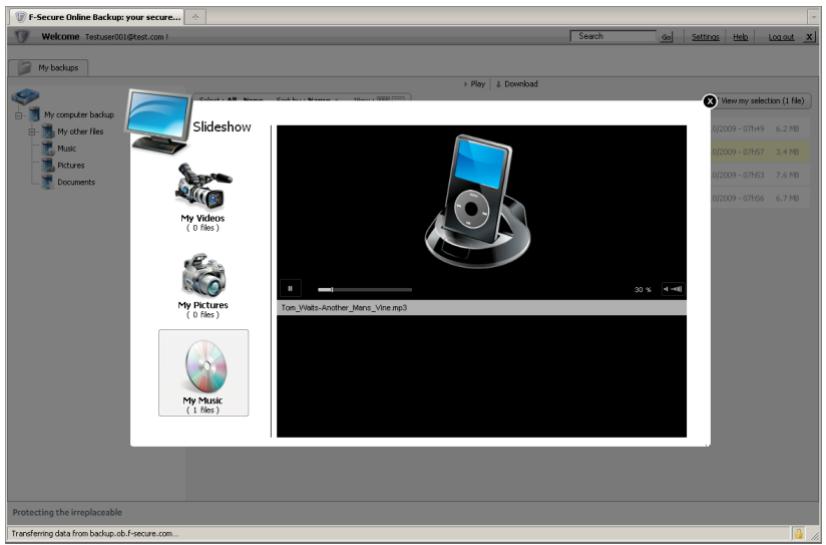Click the Testuser001@test.com username text
Screen dimensions: 826x545
(x=126, y=37)
